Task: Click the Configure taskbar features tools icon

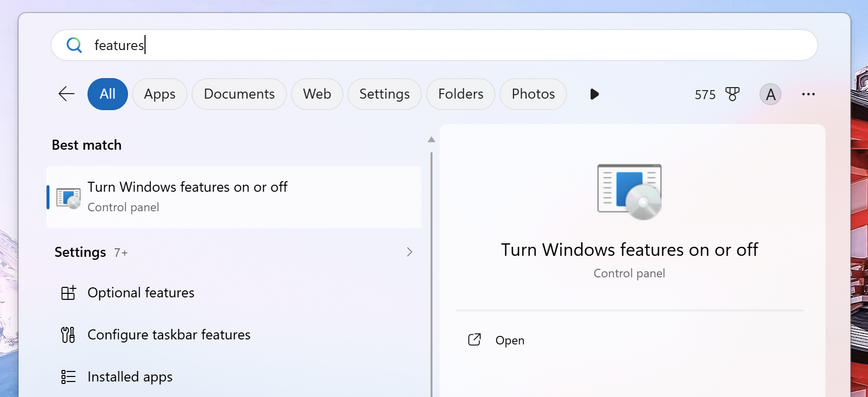Action: [x=68, y=335]
